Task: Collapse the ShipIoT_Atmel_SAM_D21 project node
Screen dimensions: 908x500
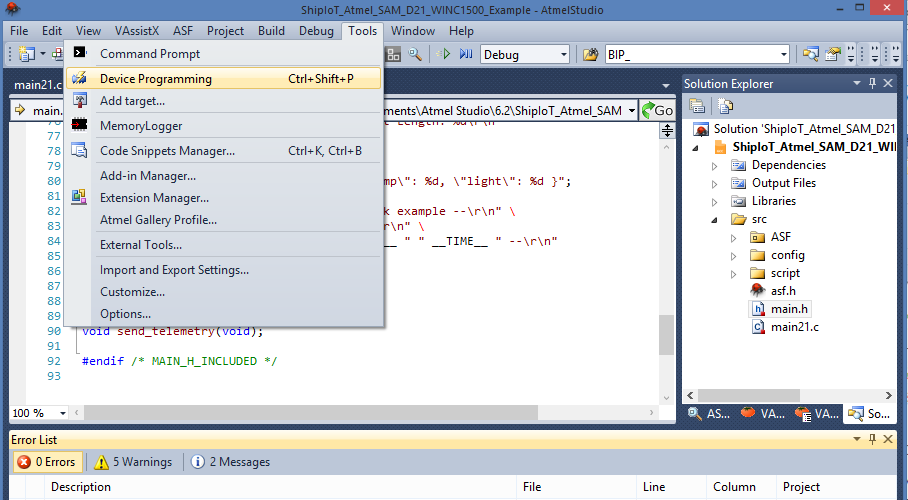Action: [695, 148]
